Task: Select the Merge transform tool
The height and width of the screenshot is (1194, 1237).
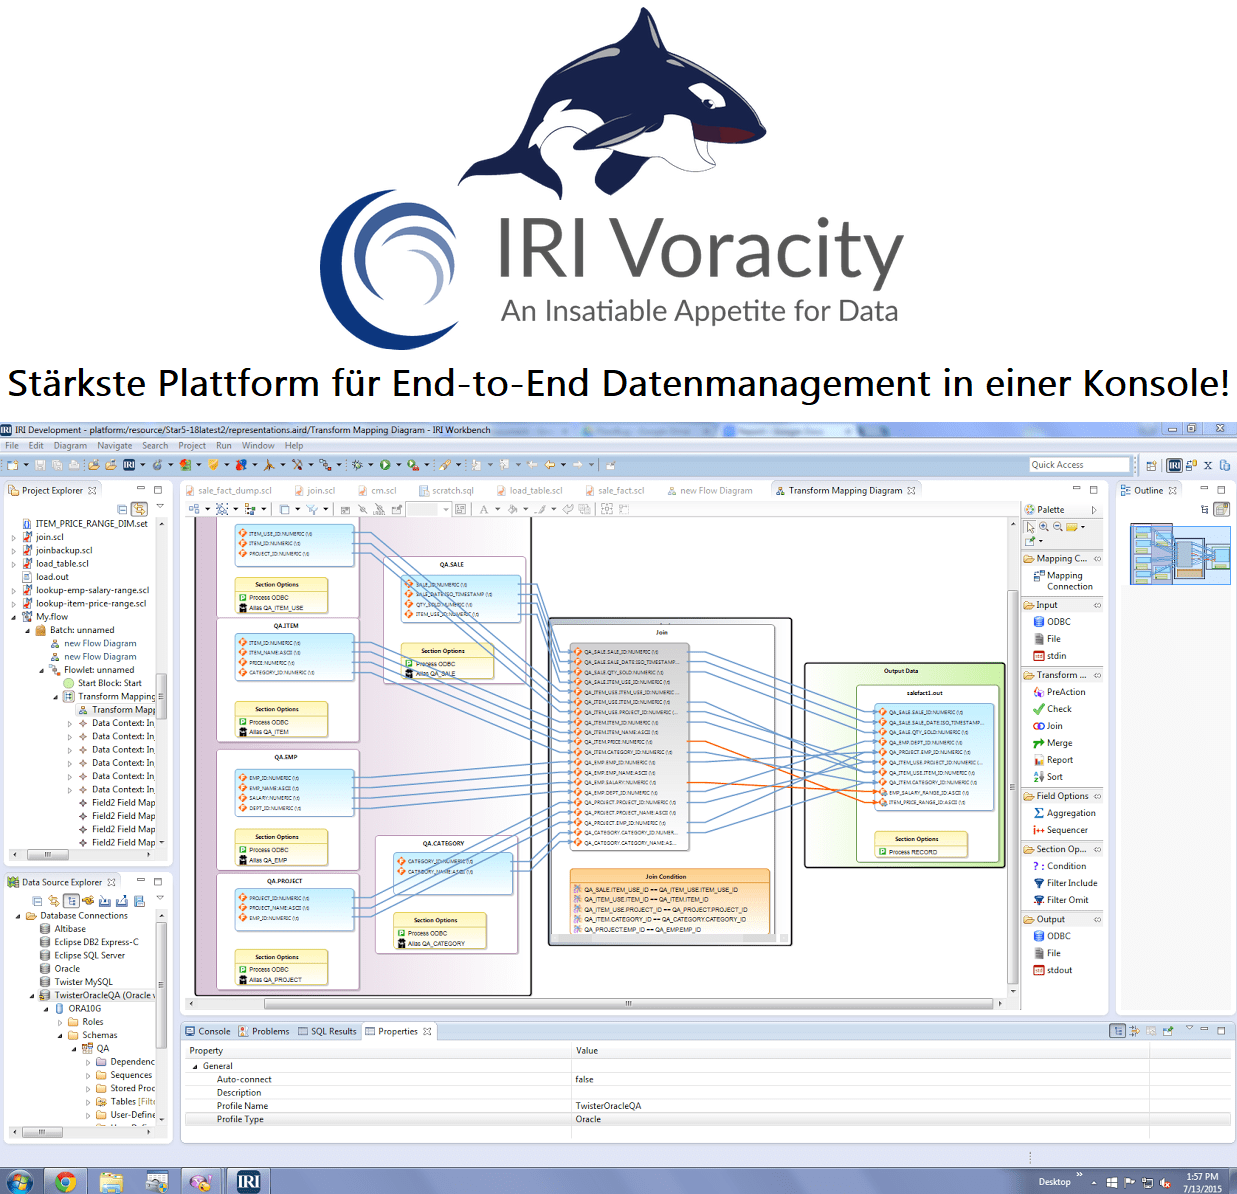Action: point(1052,743)
